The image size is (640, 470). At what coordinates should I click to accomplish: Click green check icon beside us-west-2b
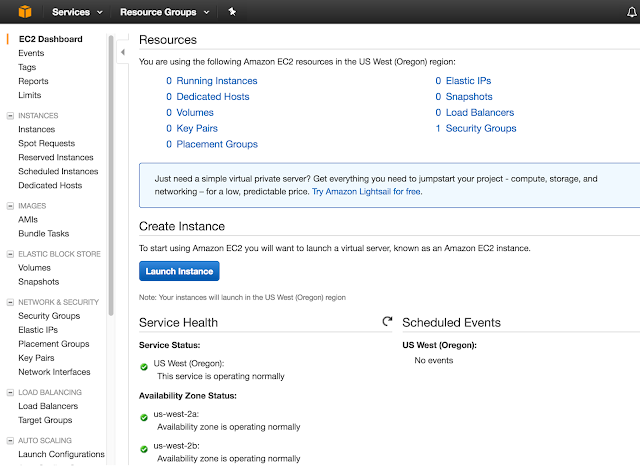coord(144,448)
